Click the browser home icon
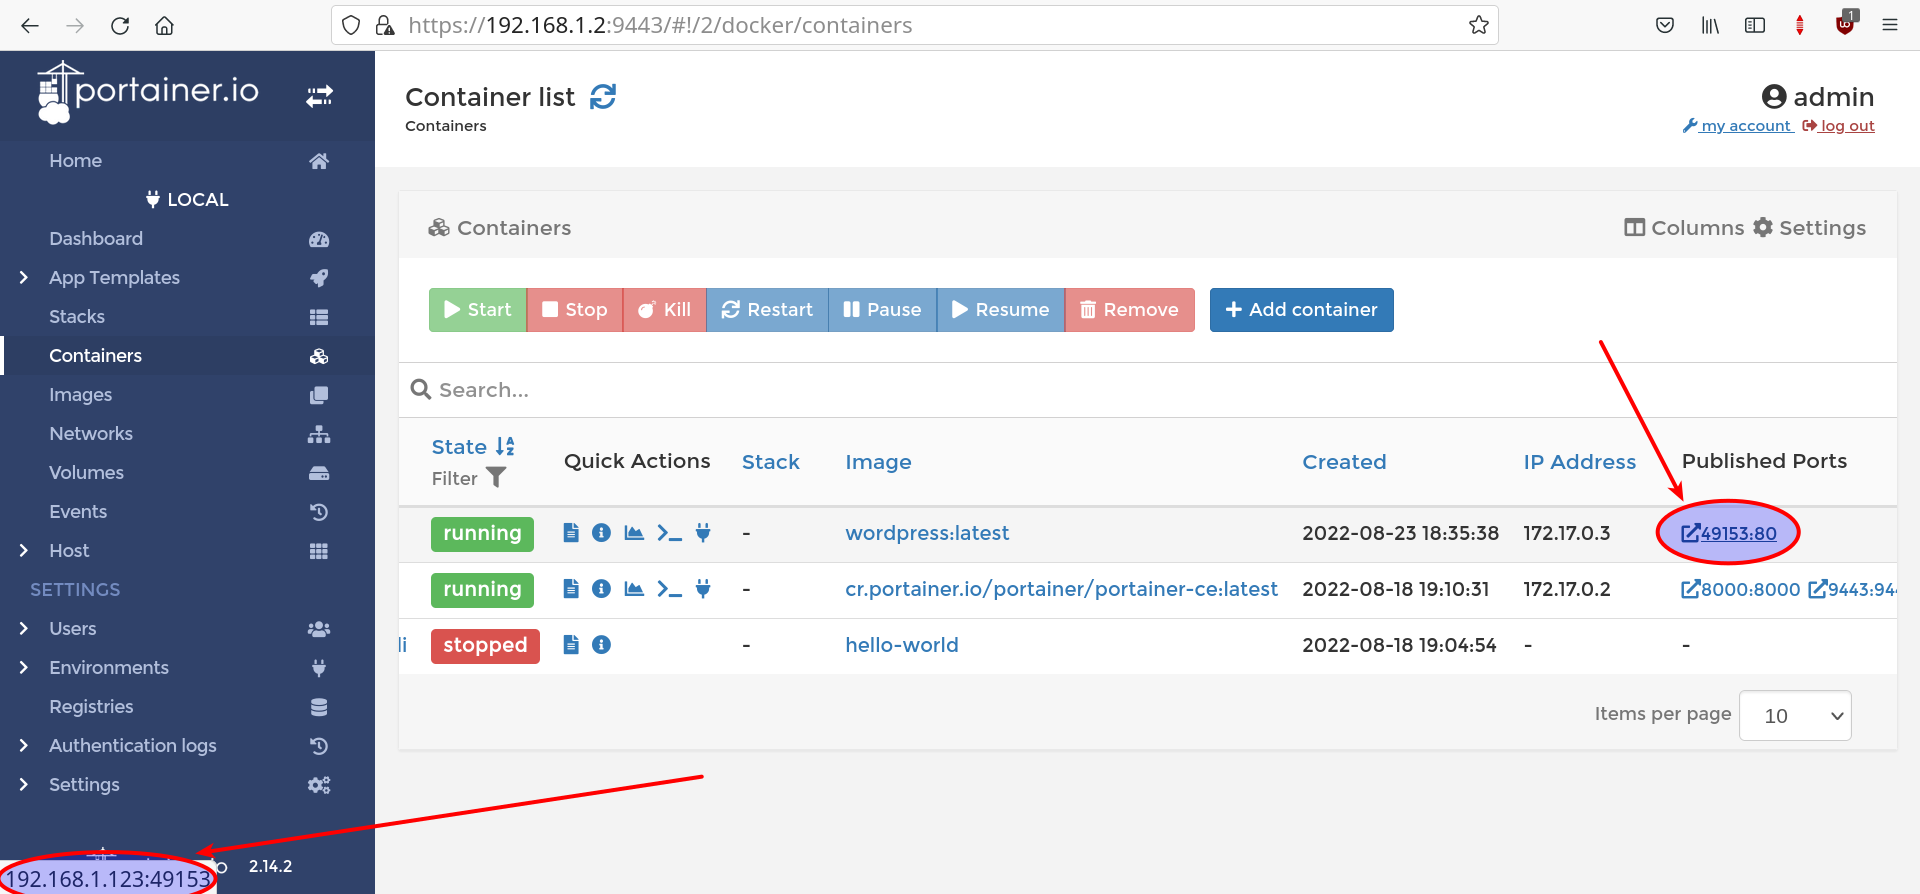Image resolution: width=1920 pixels, height=894 pixels. pos(165,26)
